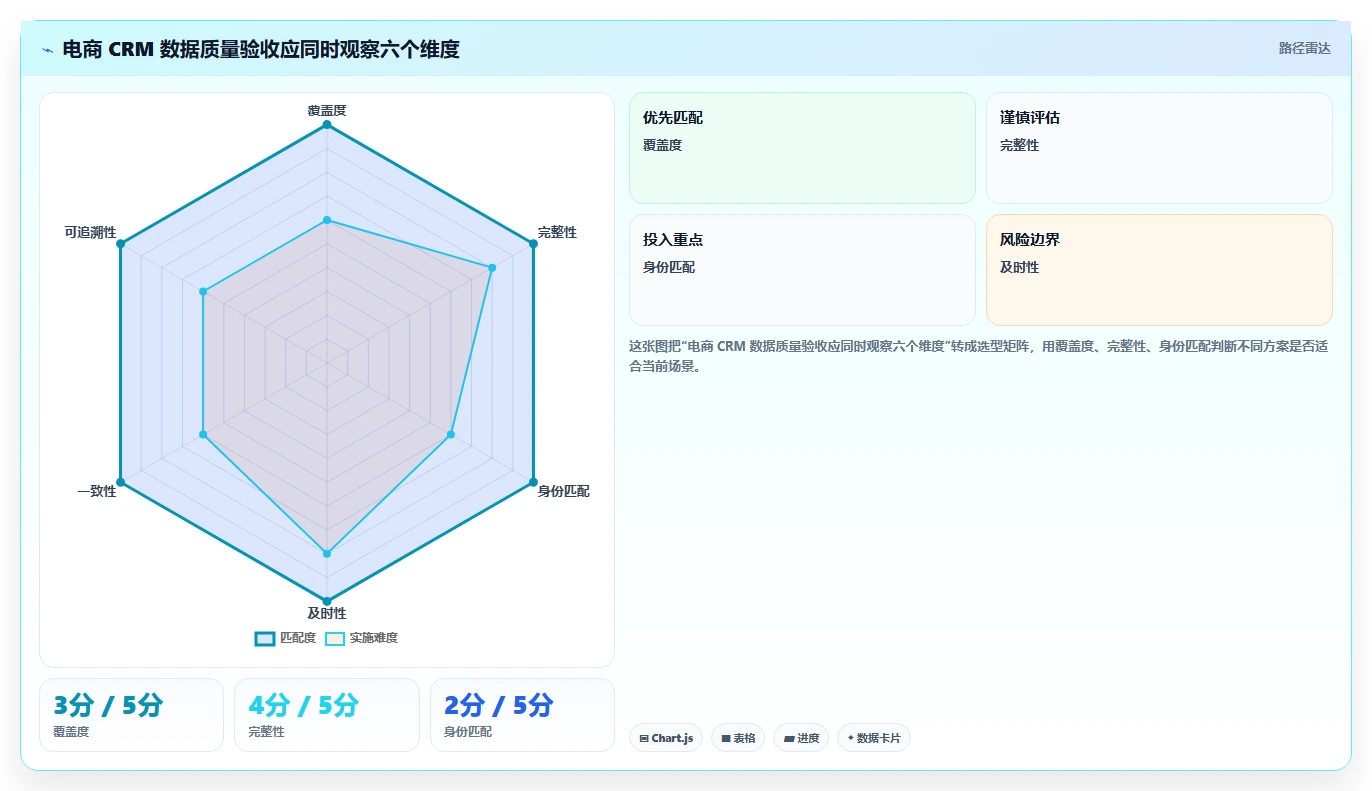Click the 匹配度 data point at 完整性 vertex

click(x=533, y=243)
